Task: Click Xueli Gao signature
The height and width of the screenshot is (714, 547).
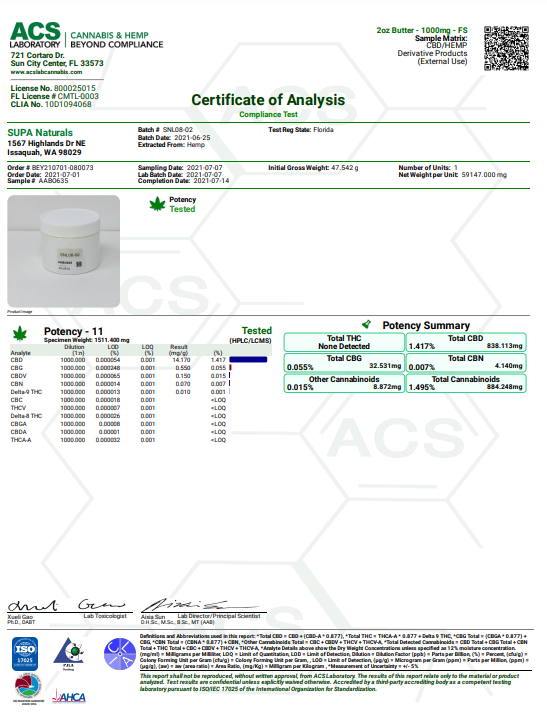Action: [66, 605]
